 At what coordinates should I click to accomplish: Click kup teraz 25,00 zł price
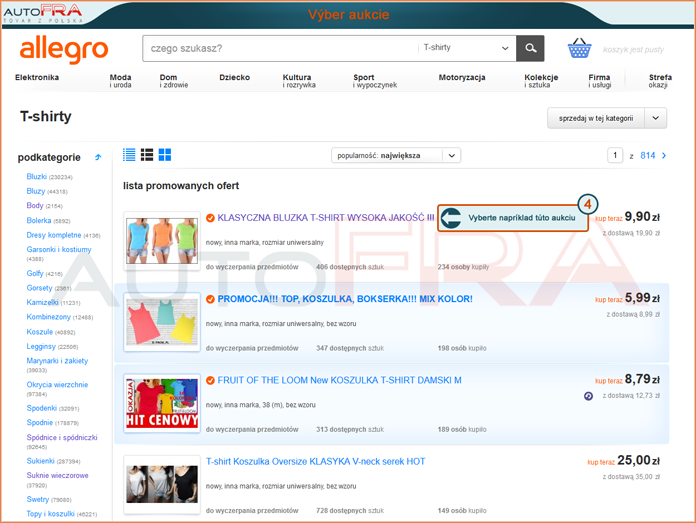624,460
